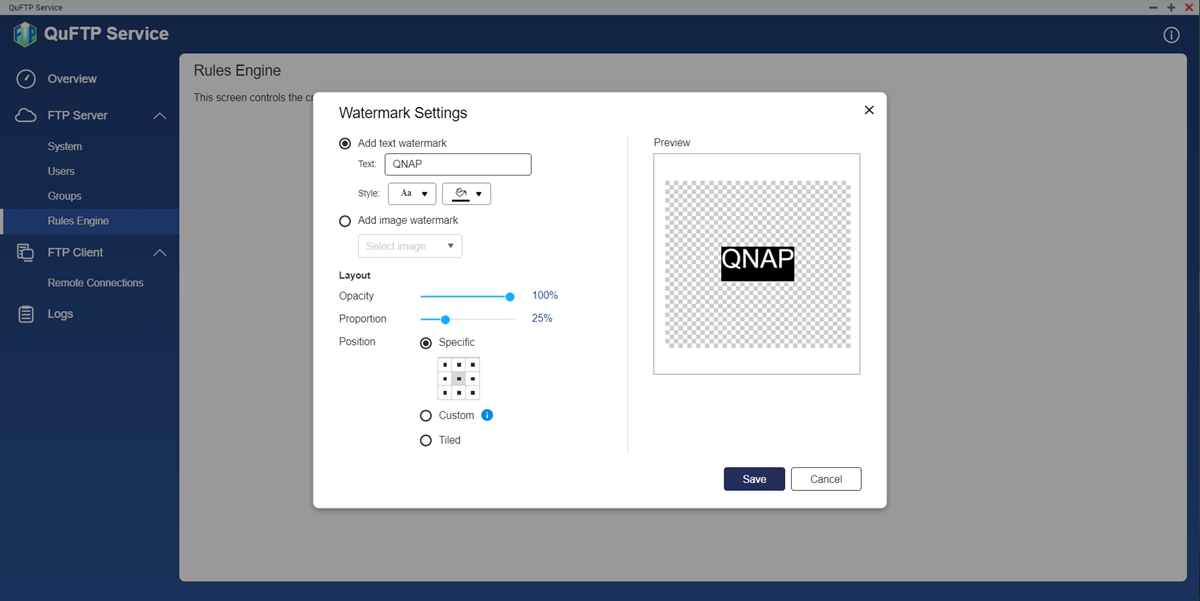
Task: Click the FTP Server cloud icon
Action: tap(27, 116)
